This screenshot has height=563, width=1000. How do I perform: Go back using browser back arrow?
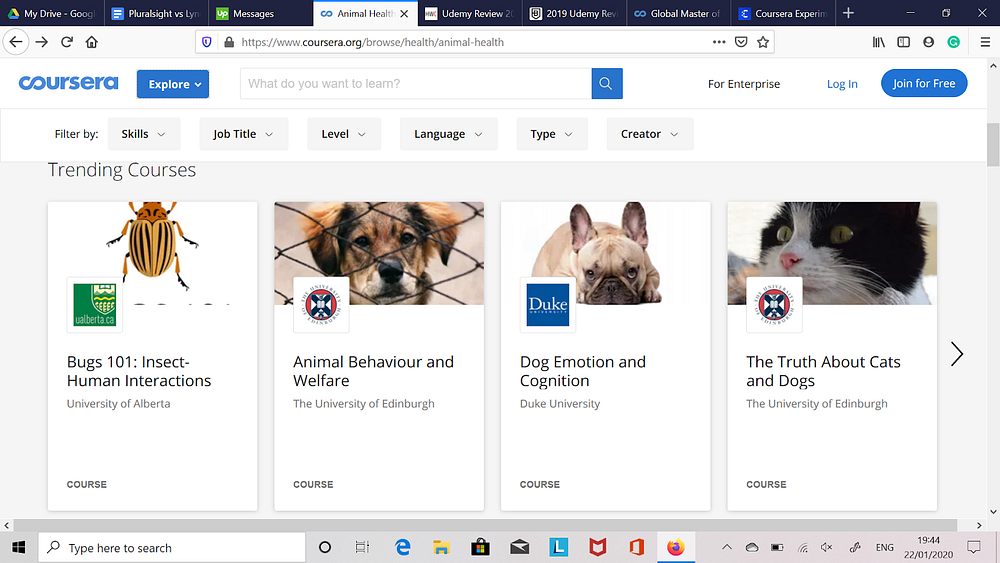(x=16, y=42)
